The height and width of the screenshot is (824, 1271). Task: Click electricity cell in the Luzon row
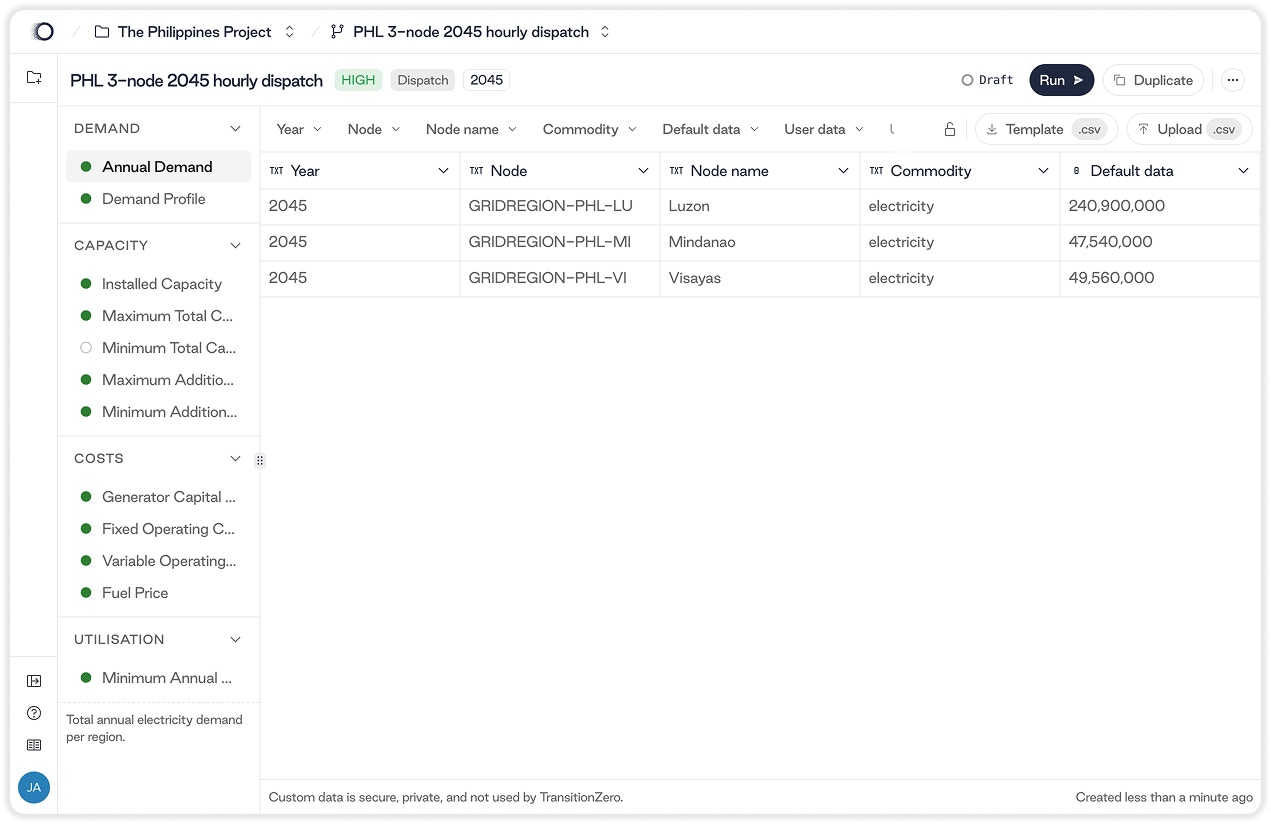coord(960,206)
